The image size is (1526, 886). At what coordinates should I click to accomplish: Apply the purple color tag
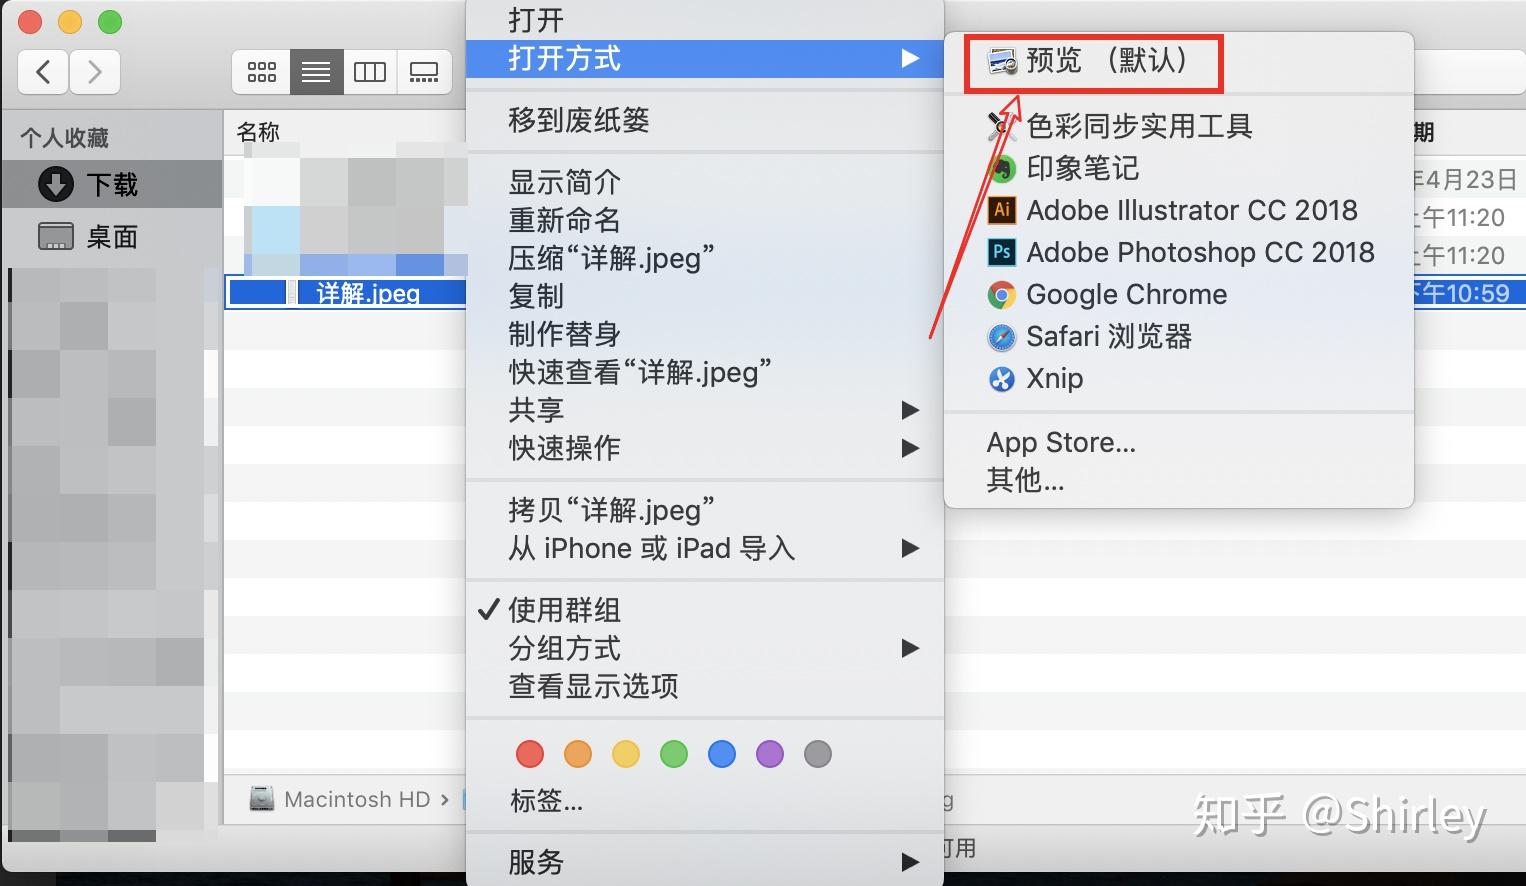click(770, 754)
